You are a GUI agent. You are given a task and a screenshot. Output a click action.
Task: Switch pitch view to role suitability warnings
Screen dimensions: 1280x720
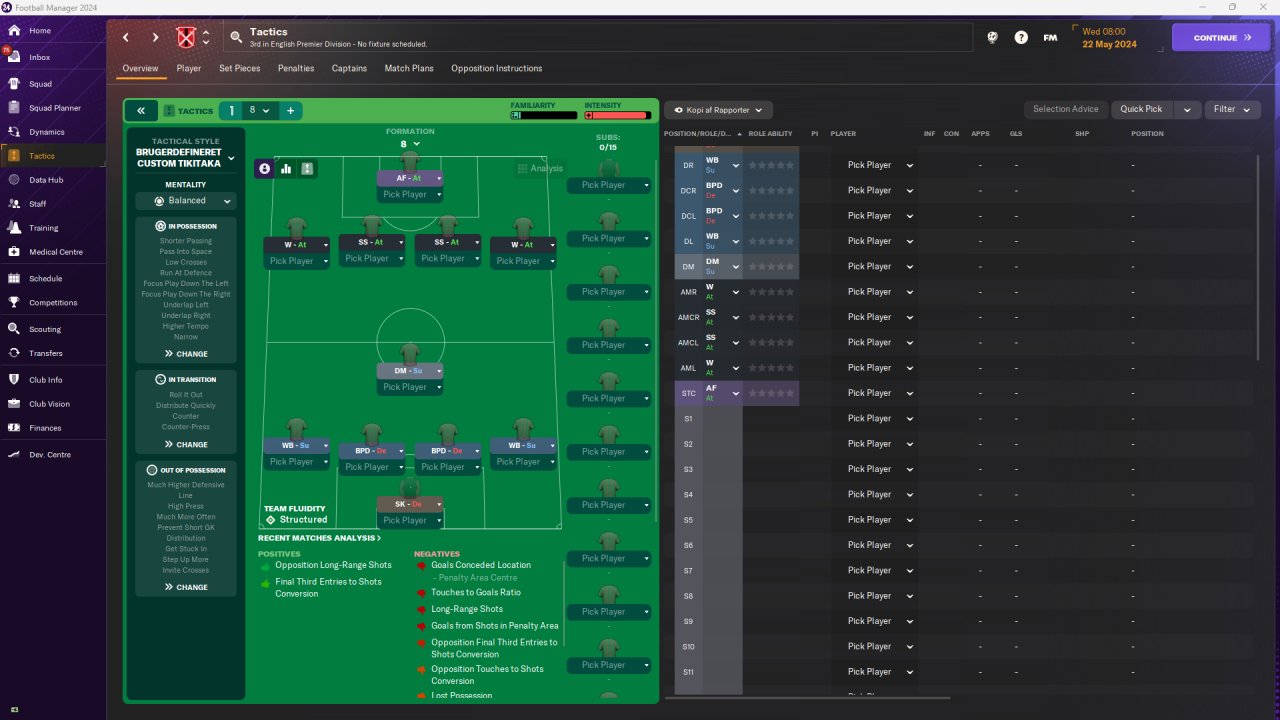[x=307, y=169]
